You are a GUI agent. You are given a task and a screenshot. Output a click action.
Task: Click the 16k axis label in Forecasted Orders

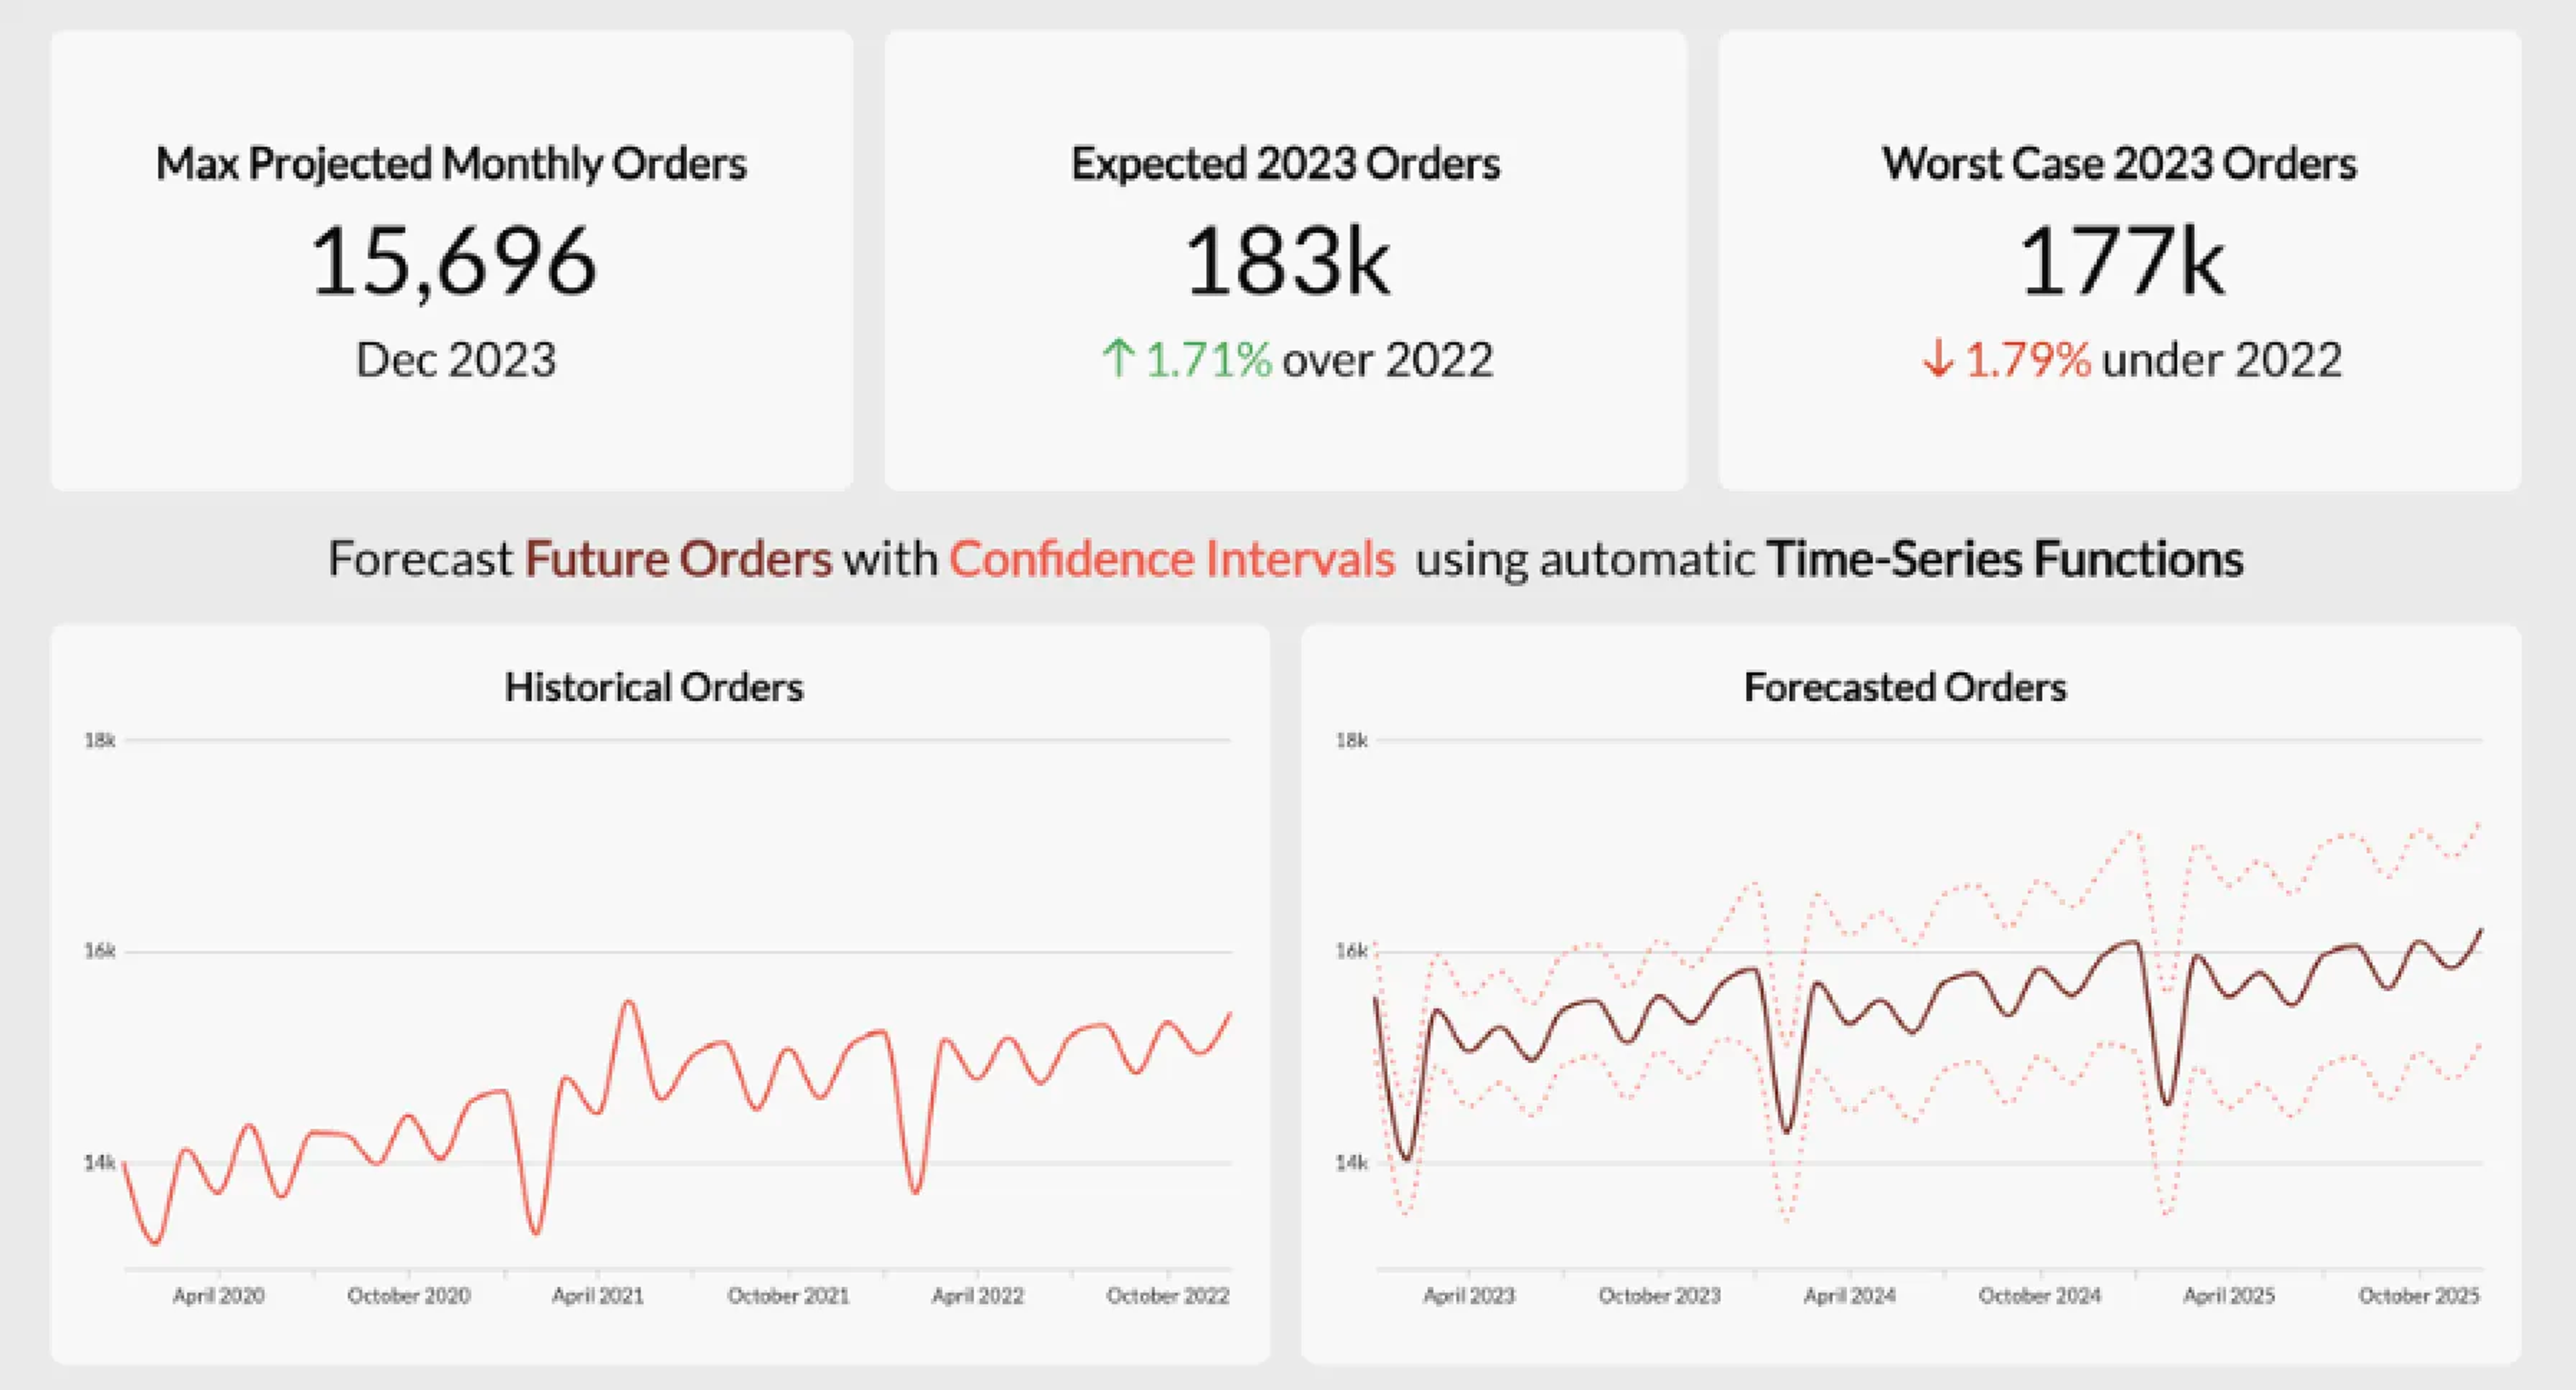coord(1351,951)
